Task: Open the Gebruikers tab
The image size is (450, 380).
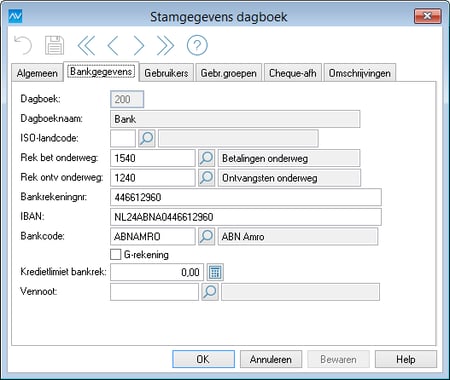Action: click(166, 73)
